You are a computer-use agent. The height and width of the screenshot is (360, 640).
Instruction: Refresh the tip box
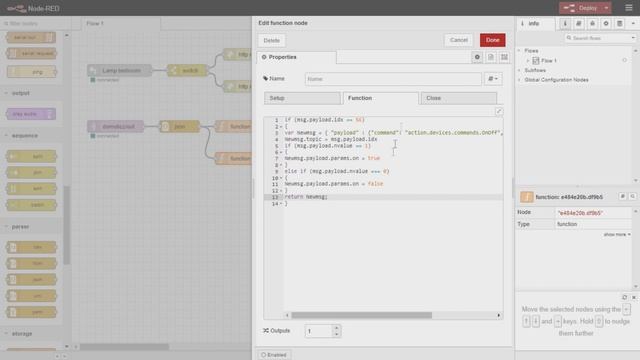624,297
